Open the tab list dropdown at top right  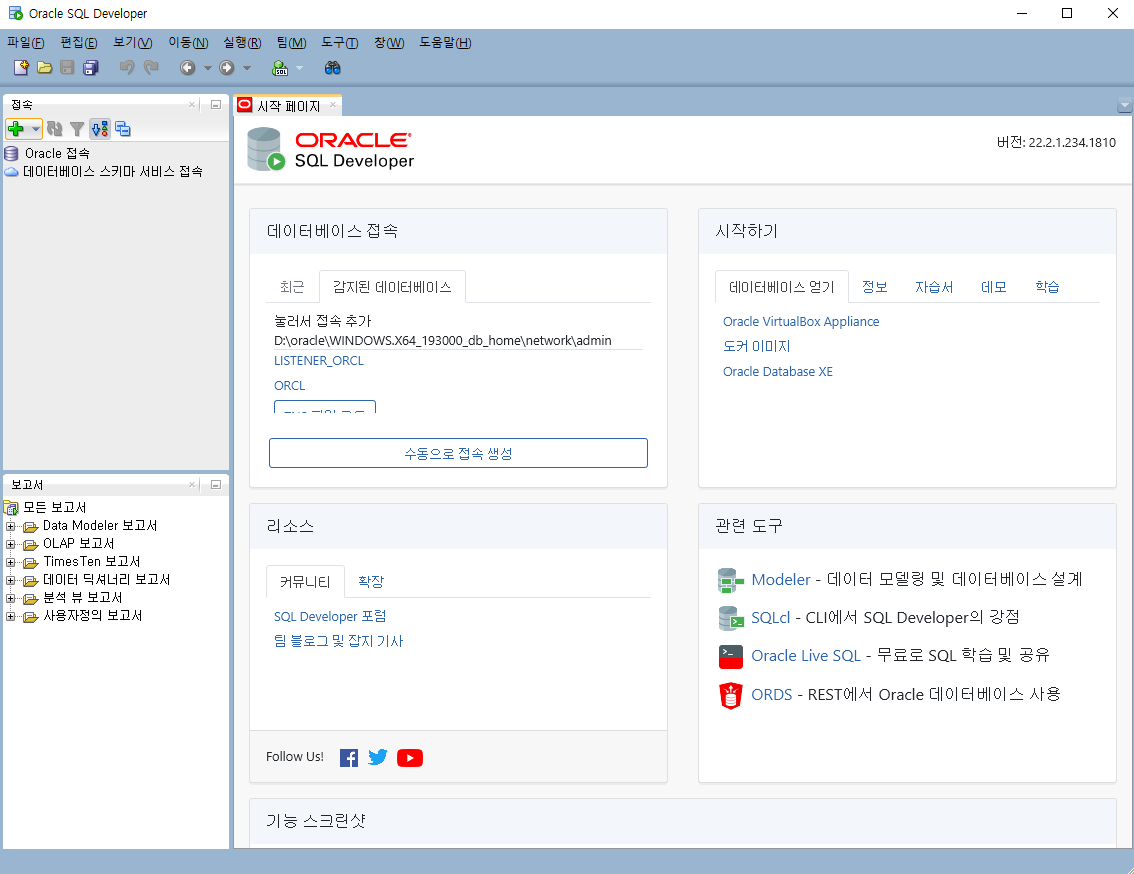coord(1124,106)
